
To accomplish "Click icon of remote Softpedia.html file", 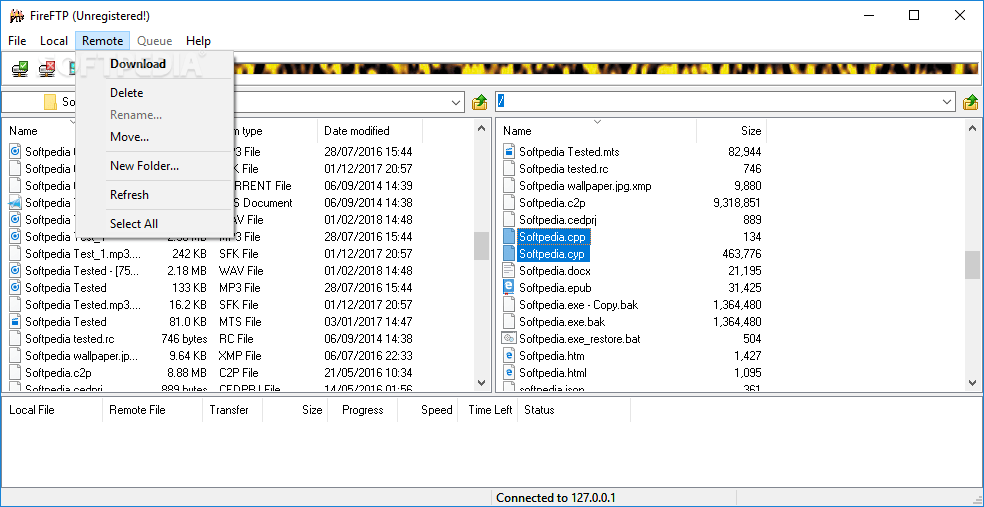I will point(509,373).
